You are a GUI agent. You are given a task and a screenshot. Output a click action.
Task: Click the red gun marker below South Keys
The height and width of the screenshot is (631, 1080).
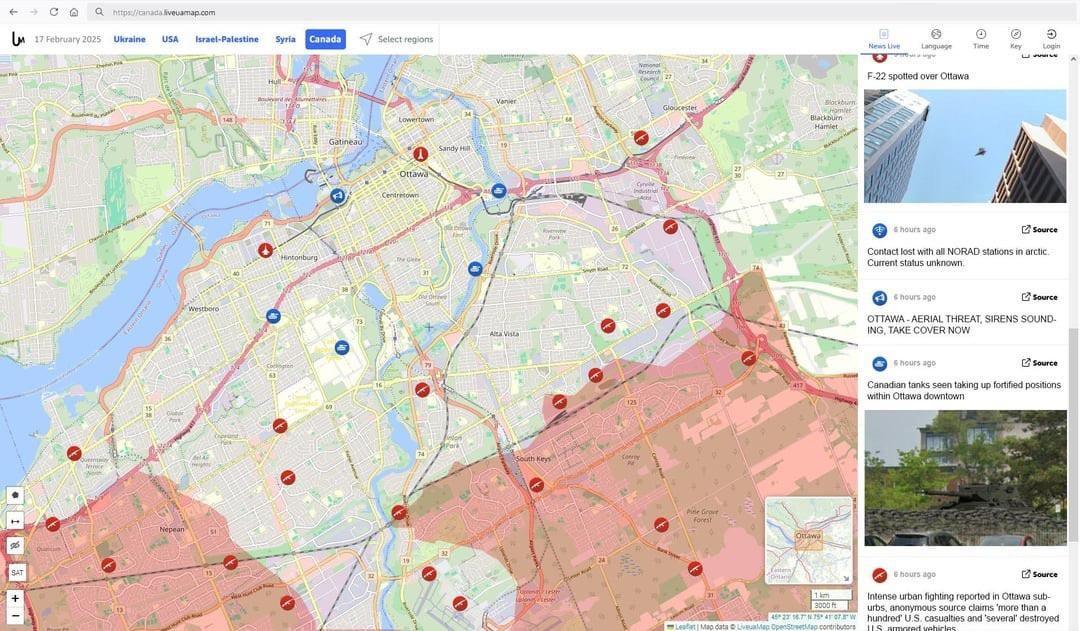[536, 485]
